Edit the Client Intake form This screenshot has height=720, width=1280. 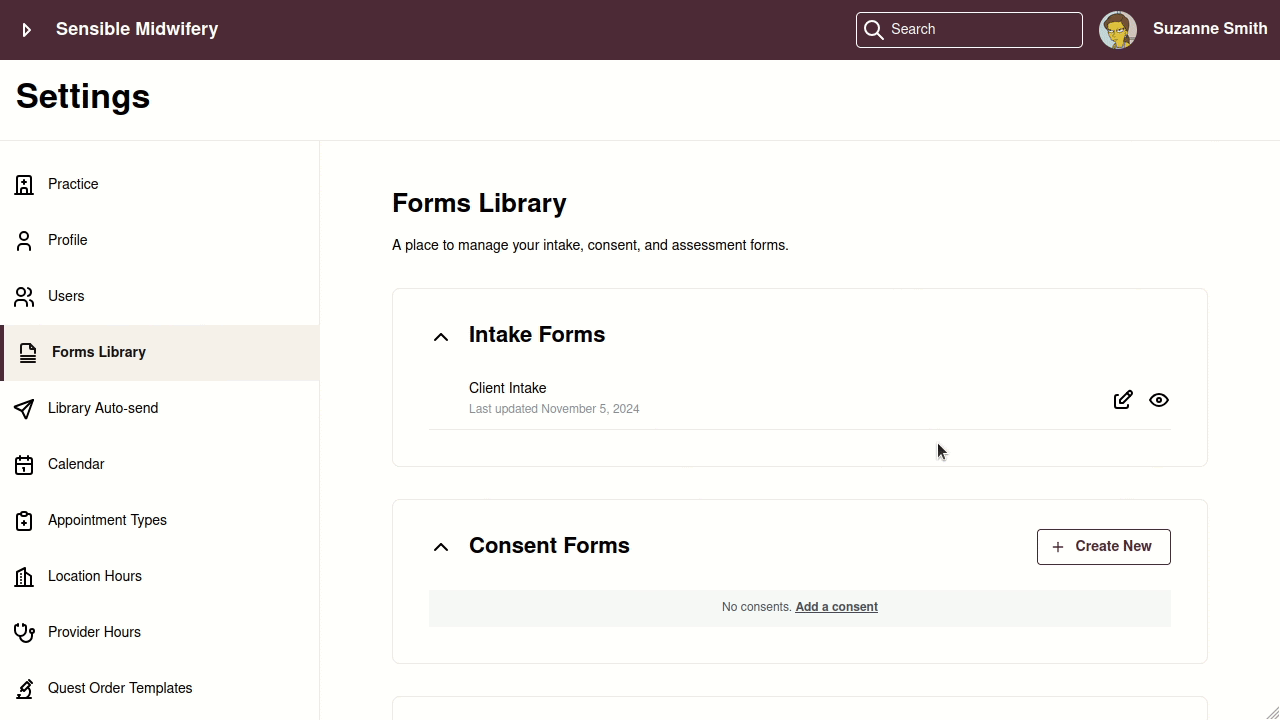pyautogui.click(x=1123, y=400)
